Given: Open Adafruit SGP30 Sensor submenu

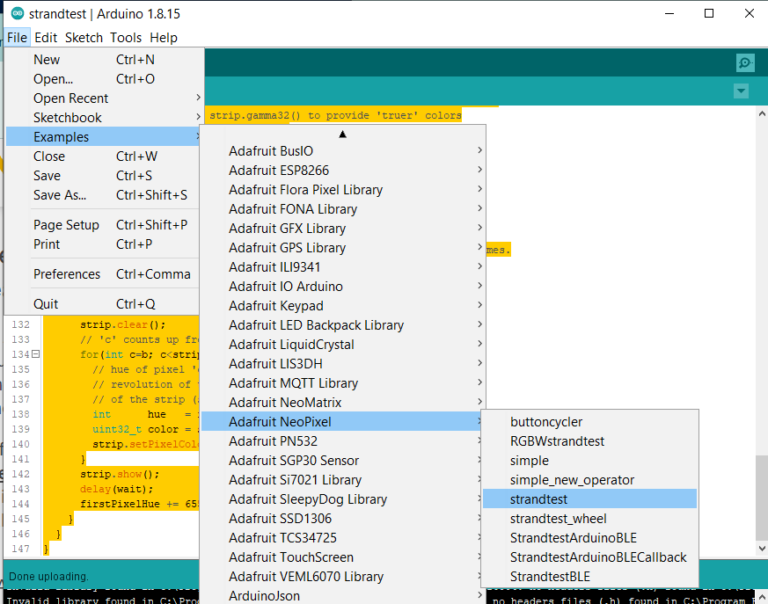Looking at the screenshot, I should [341, 460].
